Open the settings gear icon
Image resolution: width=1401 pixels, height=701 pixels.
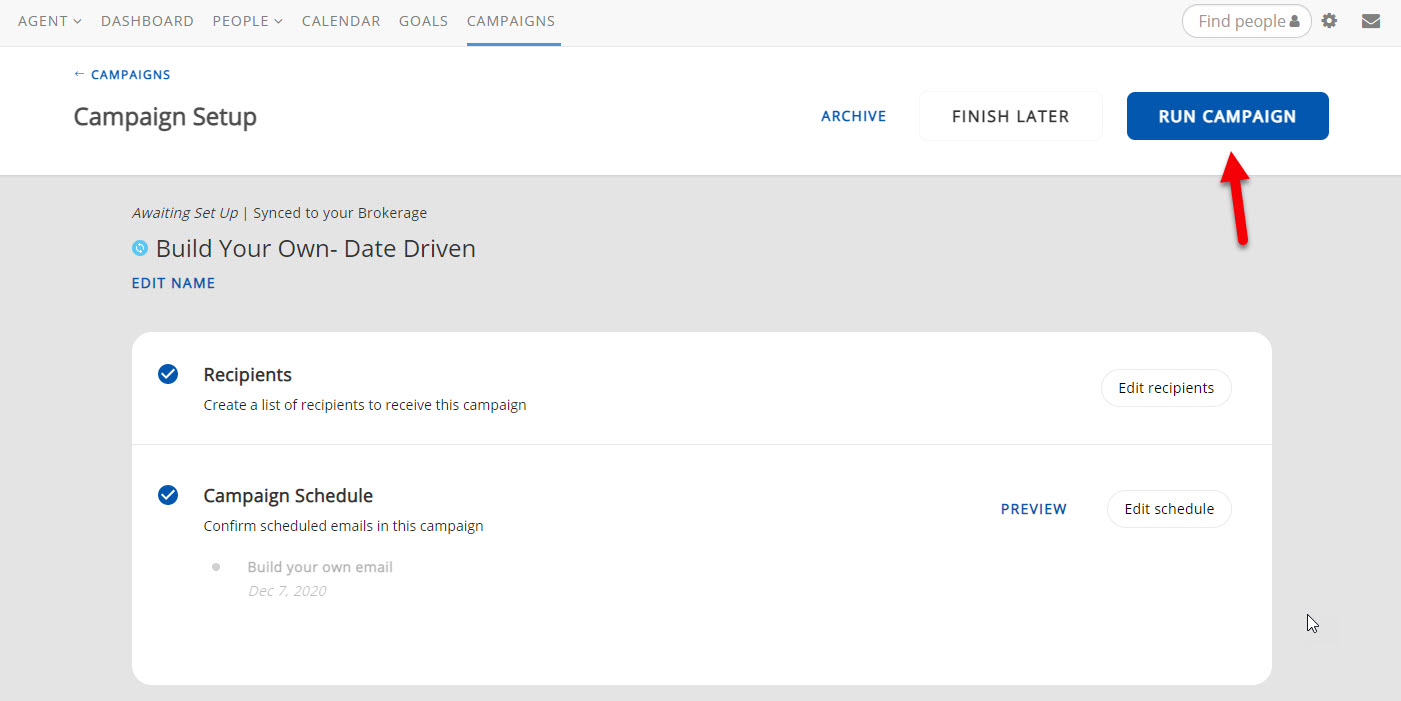(x=1329, y=21)
